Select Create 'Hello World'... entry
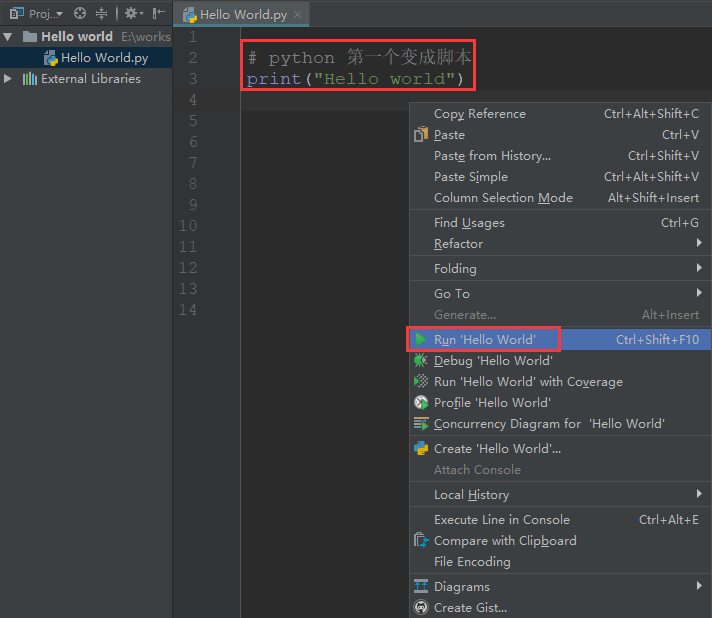This screenshot has height=618, width=712. (560, 449)
